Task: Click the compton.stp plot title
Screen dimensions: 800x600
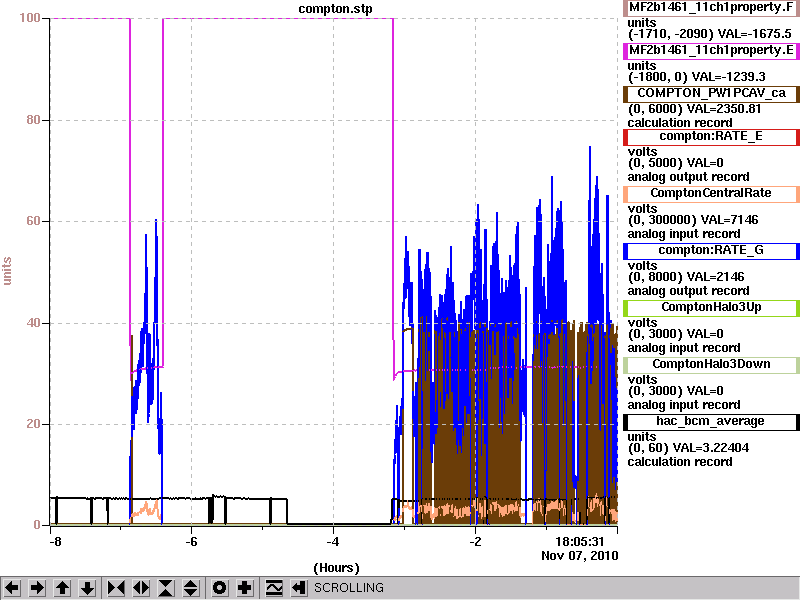Action: pos(335,8)
